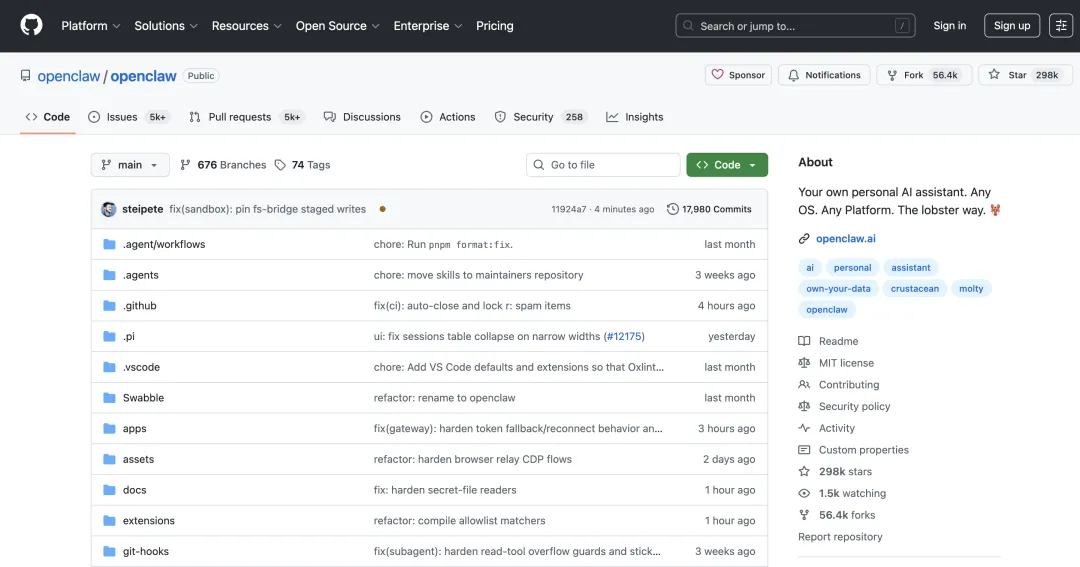Switch to the Pull requests tab
Image resolution: width=1080 pixels, height=567 pixels.
tap(239, 117)
